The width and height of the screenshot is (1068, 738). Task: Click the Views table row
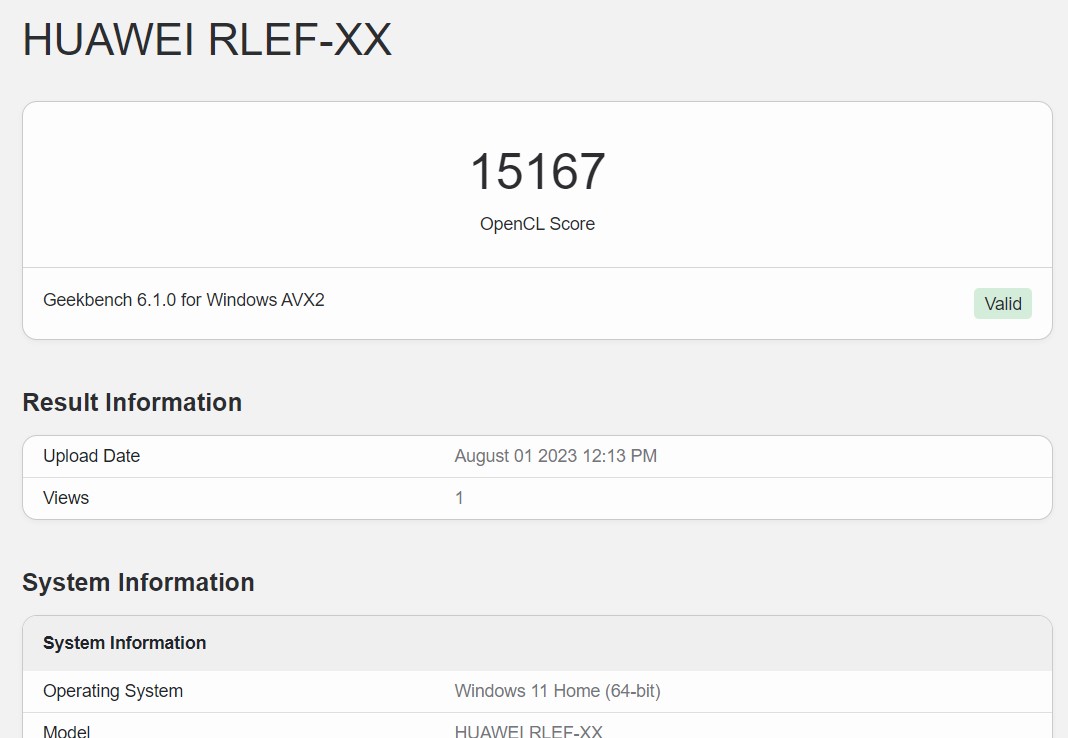537,498
